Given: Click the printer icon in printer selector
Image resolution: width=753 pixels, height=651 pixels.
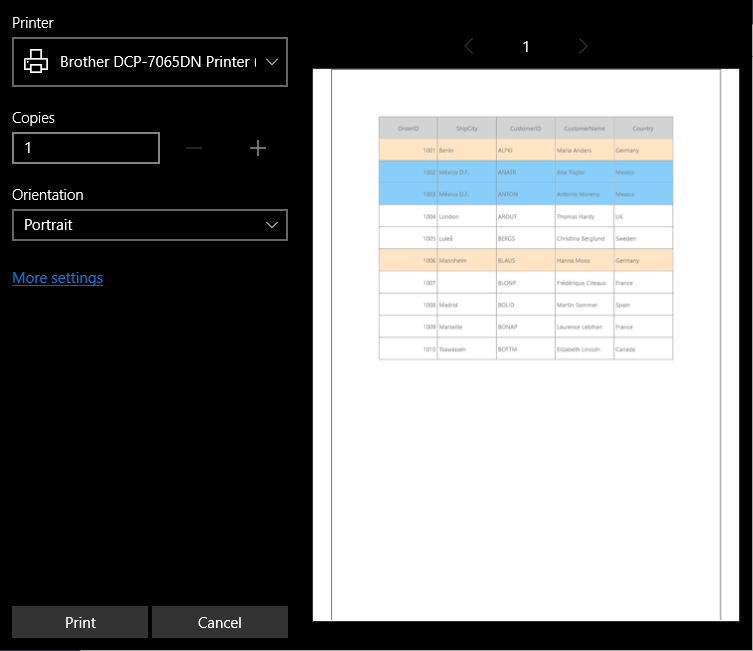Looking at the screenshot, I should 36,61.
